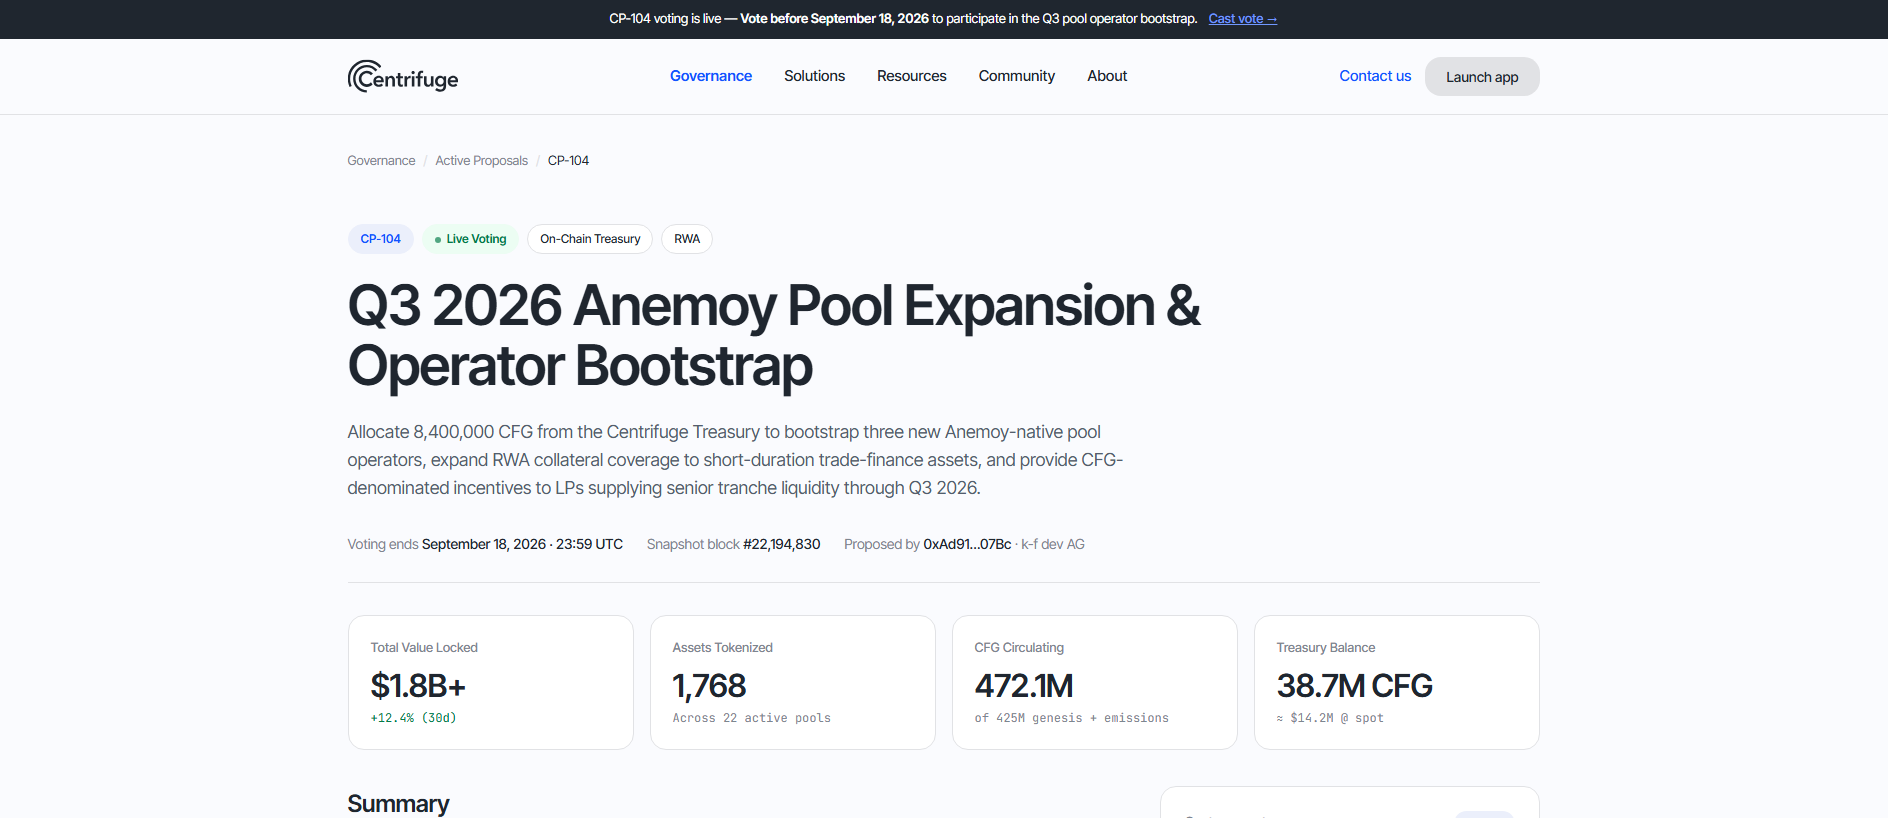Click the proposal title heading
Image resolution: width=1888 pixels, height=818 pixels.
pos(773,335)
